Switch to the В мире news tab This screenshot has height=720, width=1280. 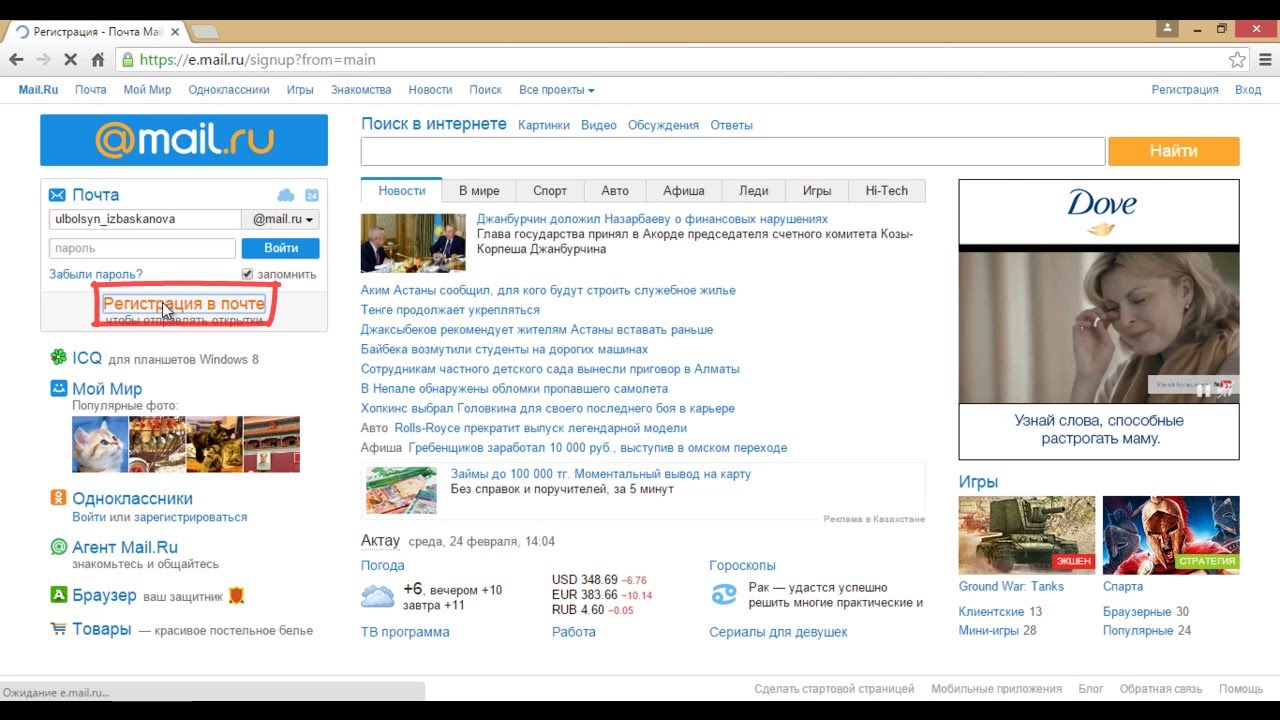point(479,191)
